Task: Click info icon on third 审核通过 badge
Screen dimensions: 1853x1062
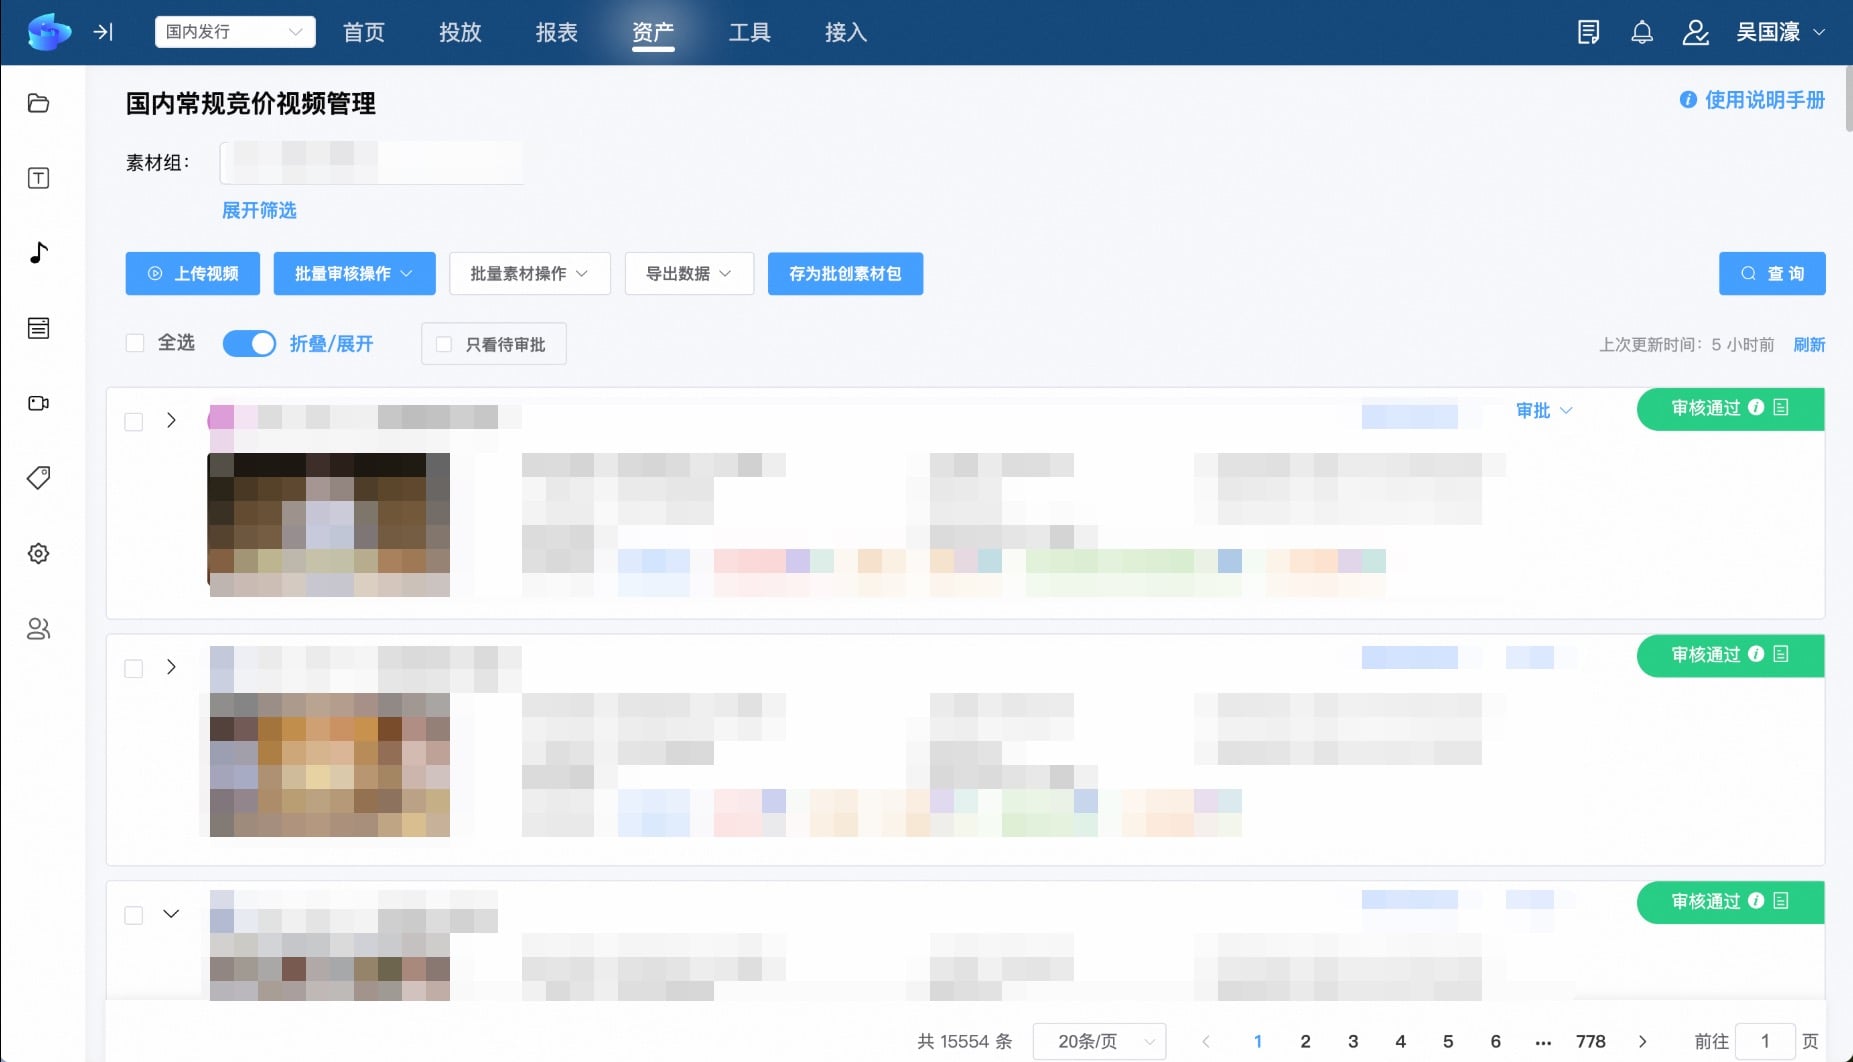Action: click(x=1756, y=901)
